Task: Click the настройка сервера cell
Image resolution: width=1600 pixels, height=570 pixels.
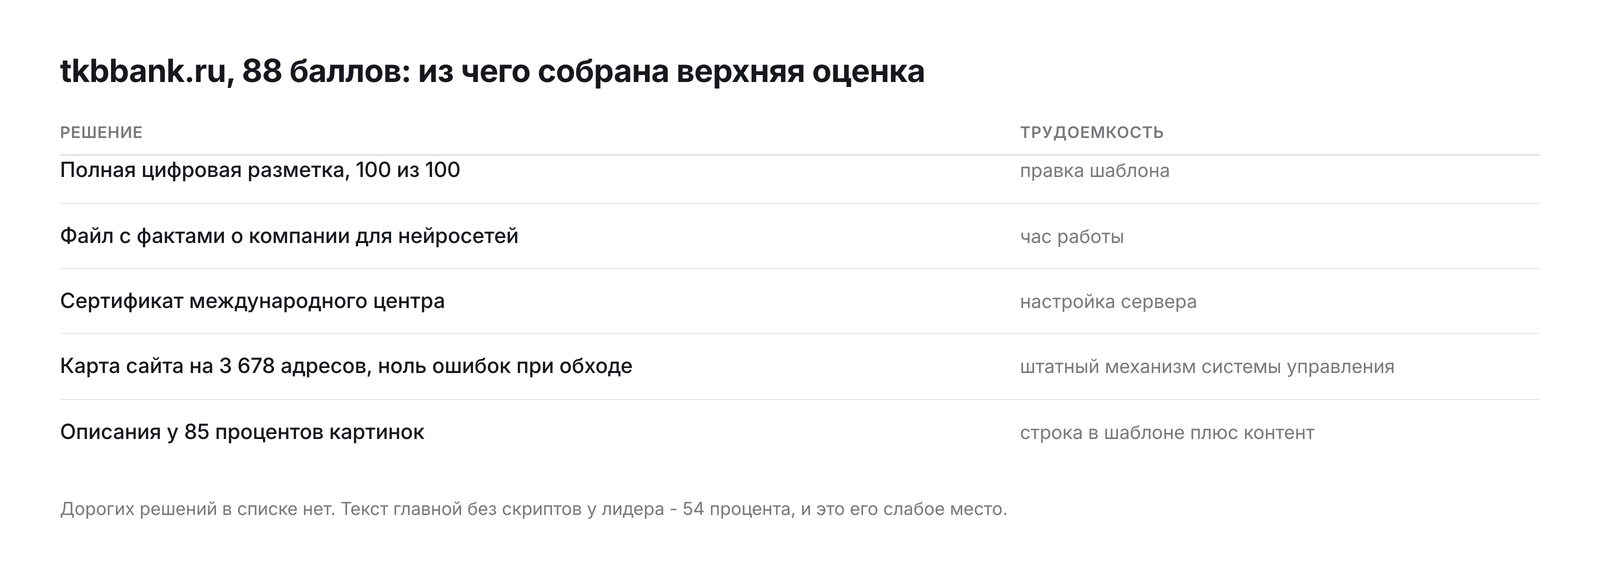Action: 1108,302
